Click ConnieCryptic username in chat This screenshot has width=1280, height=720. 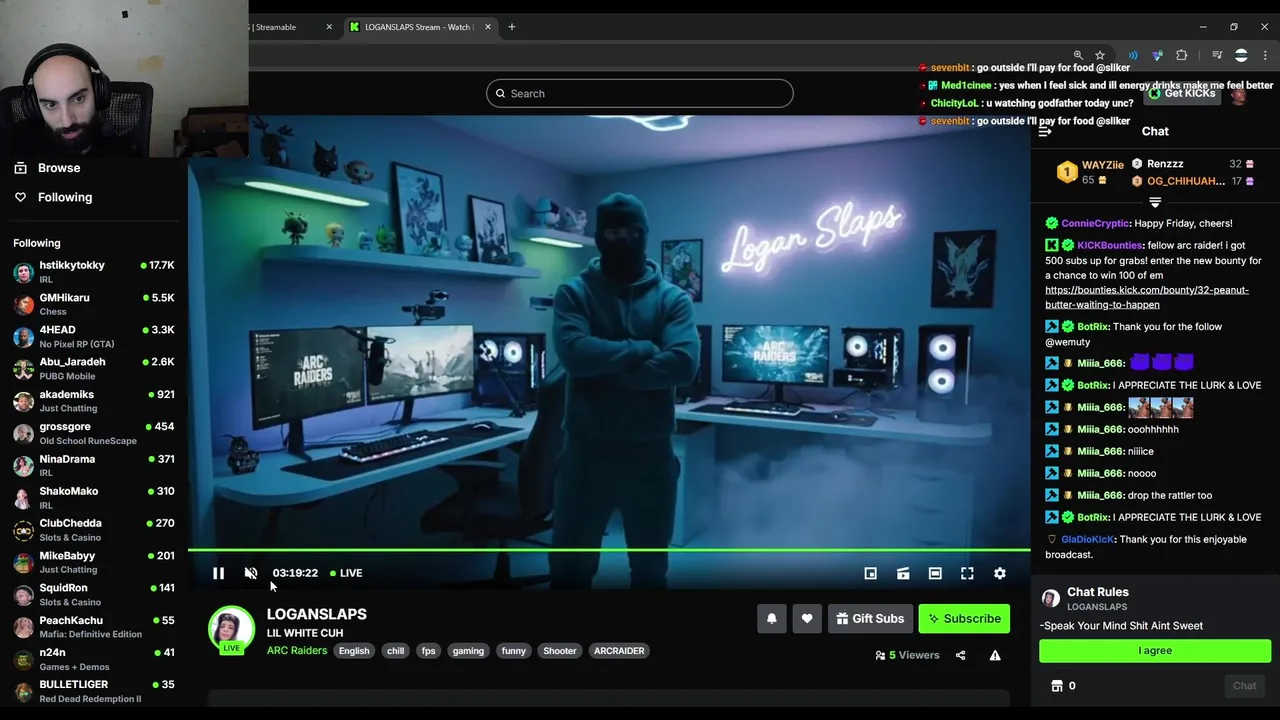pos(1095,223)
